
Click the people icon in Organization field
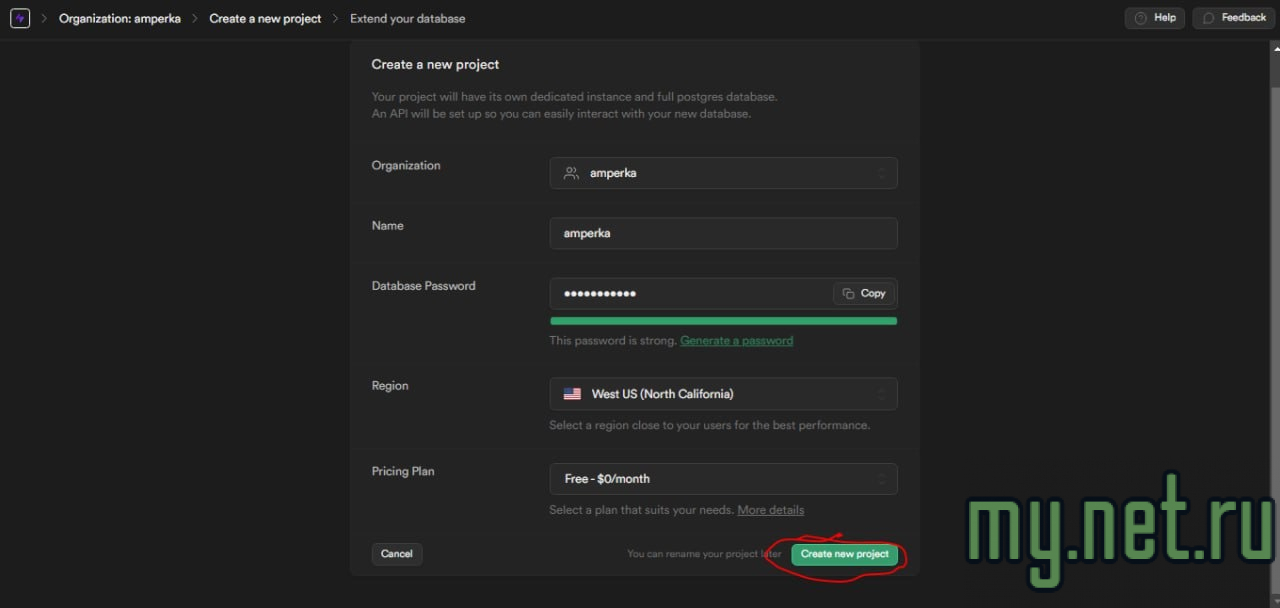571,173
